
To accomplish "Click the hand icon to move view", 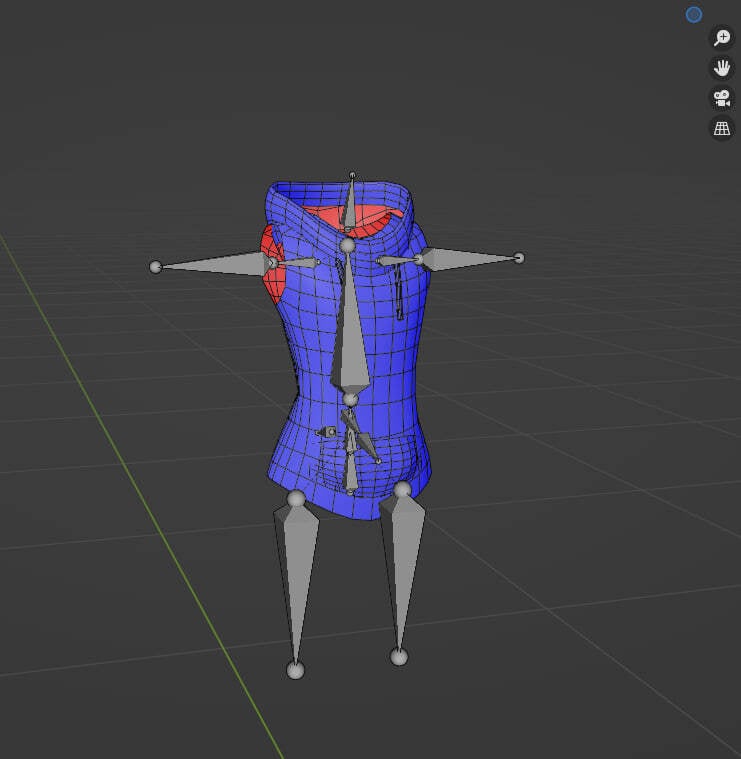I will (x=722, y=68).
